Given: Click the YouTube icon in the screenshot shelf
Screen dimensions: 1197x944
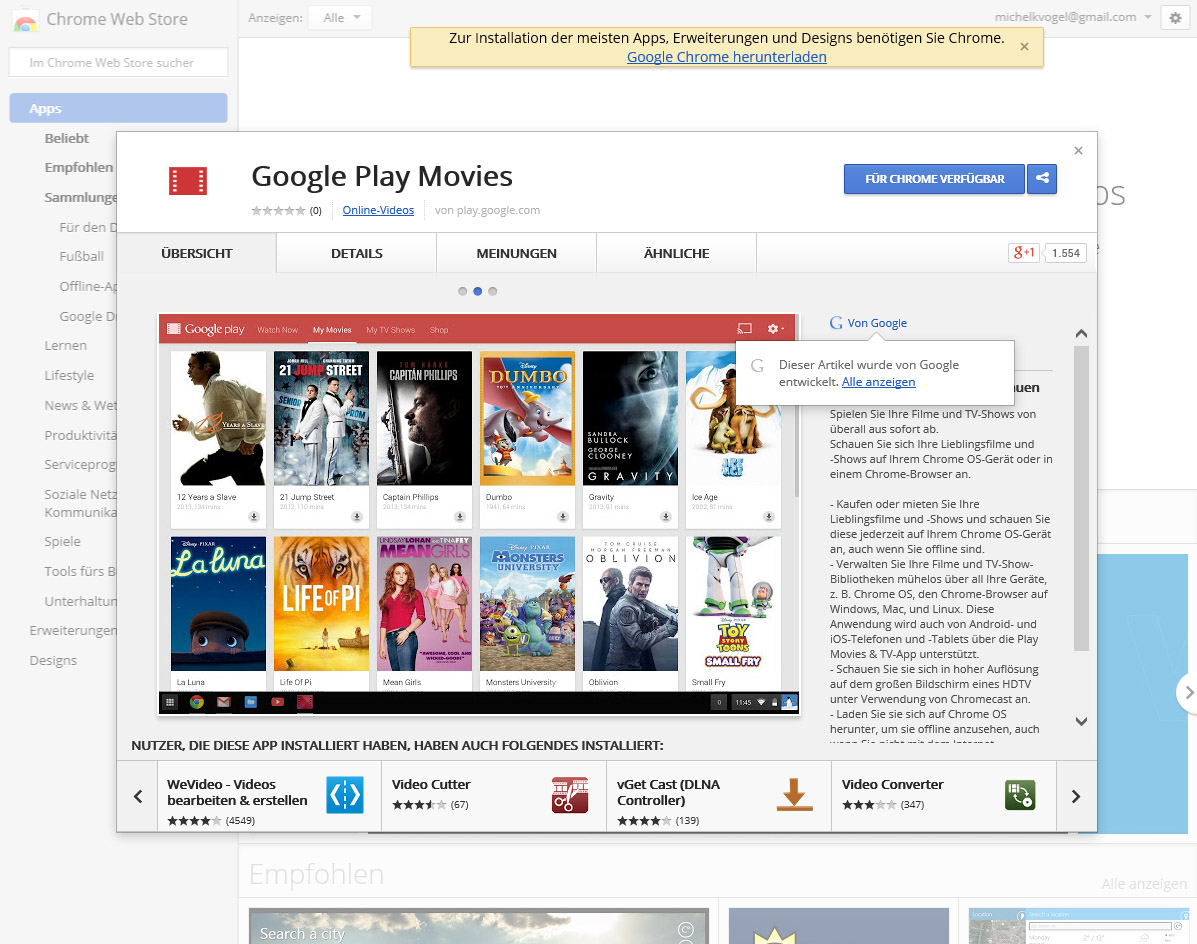Looking at the screenshot, I should (x=277, y=702).
